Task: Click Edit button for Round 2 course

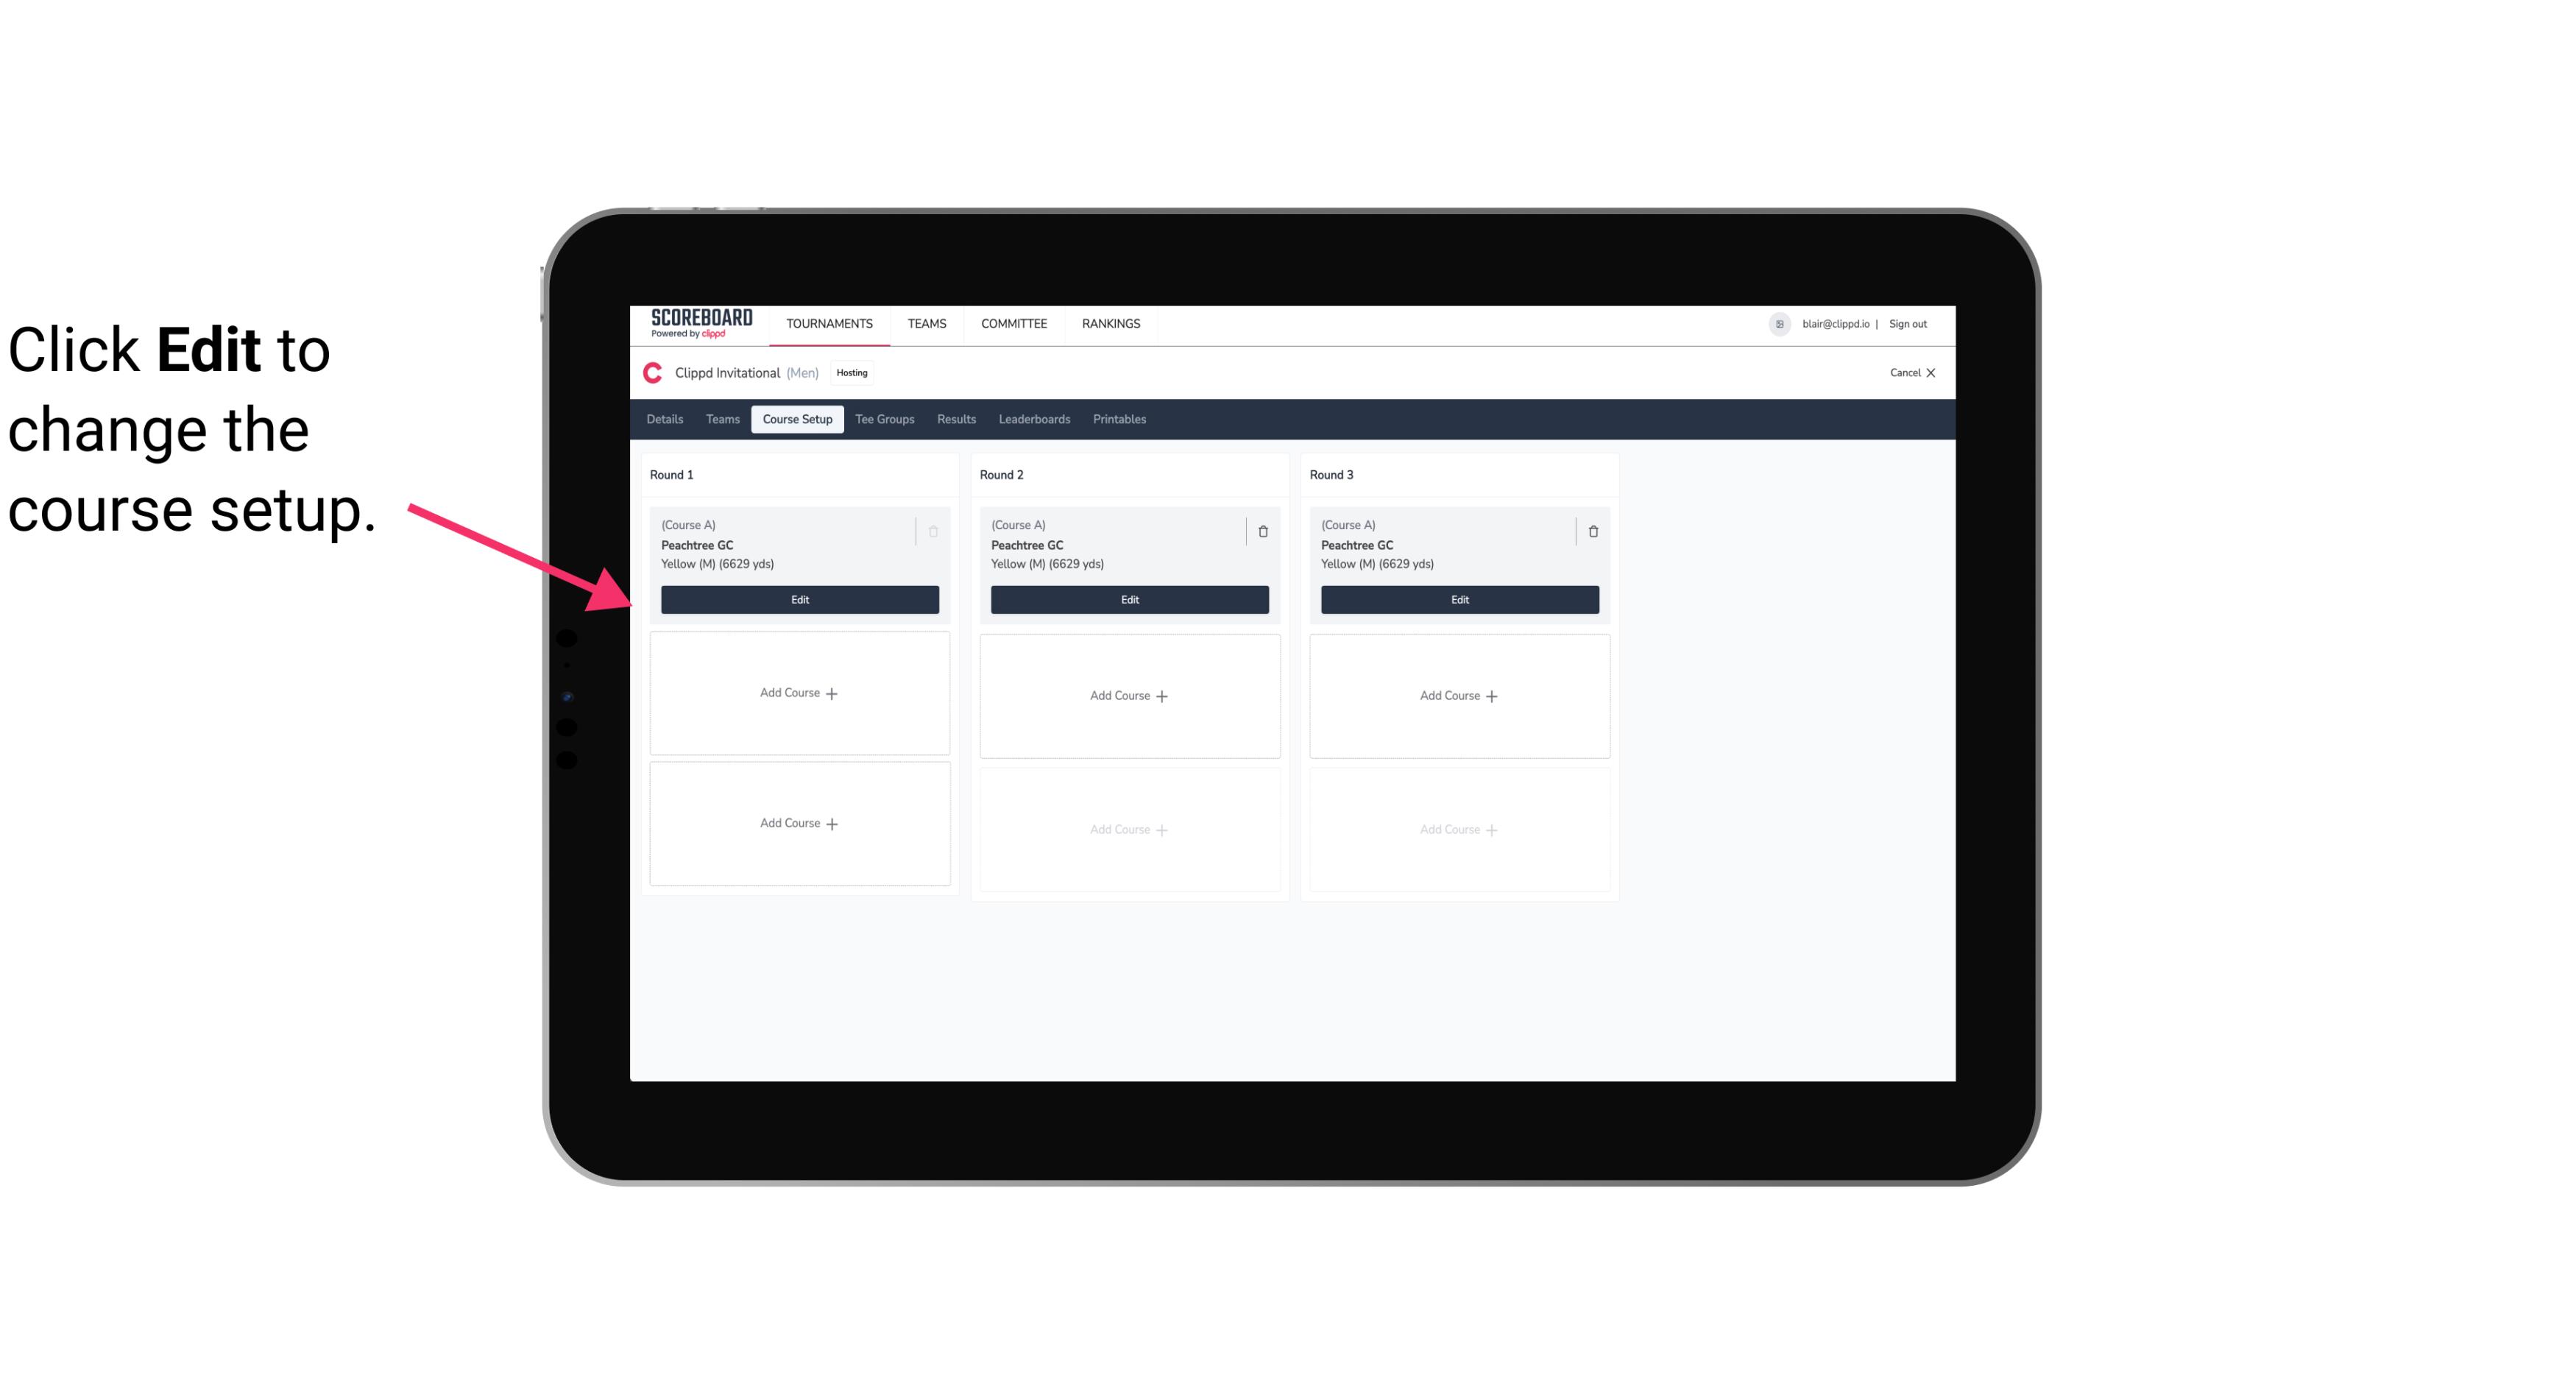Action: [1128, 599]
